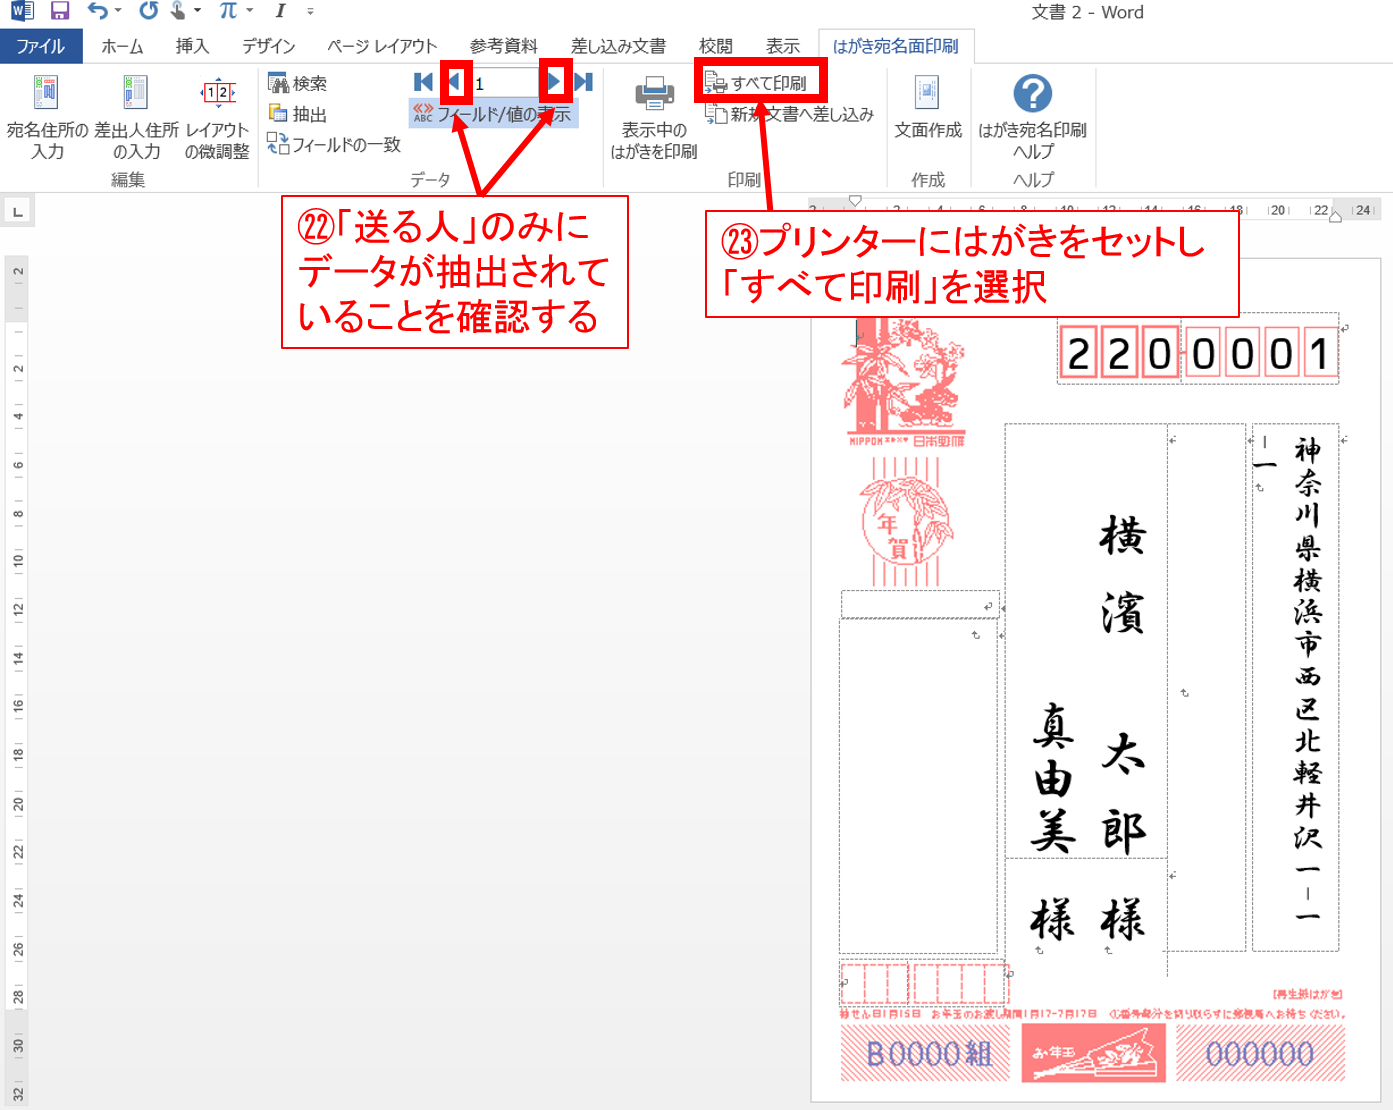This screenshot has width=1393, height=1110.
Task: Click the record number input field
Action: [505, 83]
